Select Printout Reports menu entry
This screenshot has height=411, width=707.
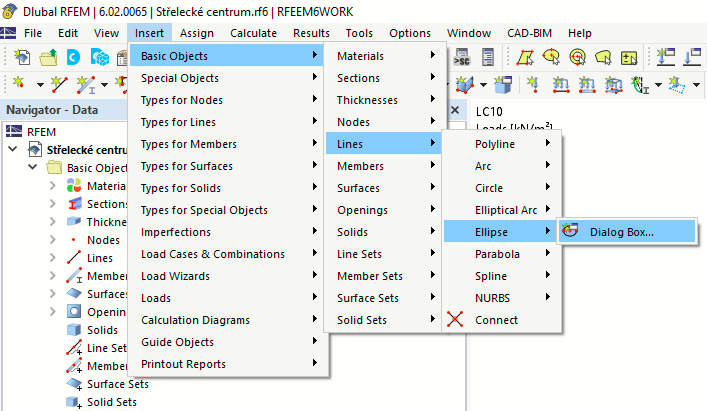[x=183, y=364]
